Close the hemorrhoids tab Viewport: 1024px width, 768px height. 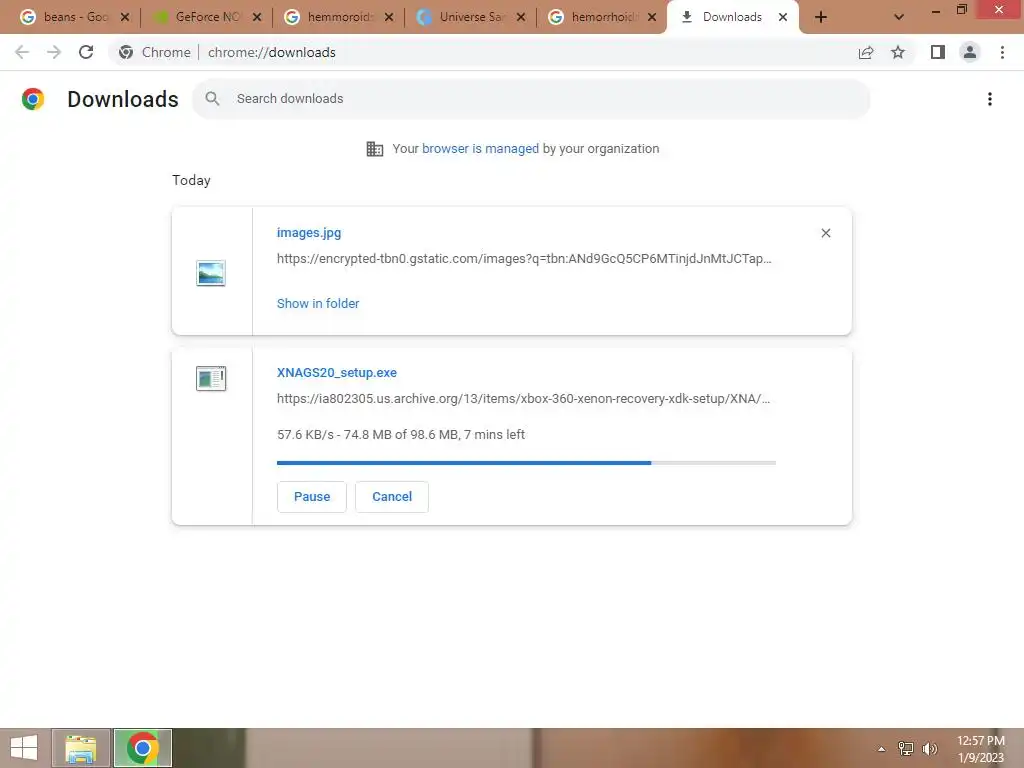(x=652, y=17)
